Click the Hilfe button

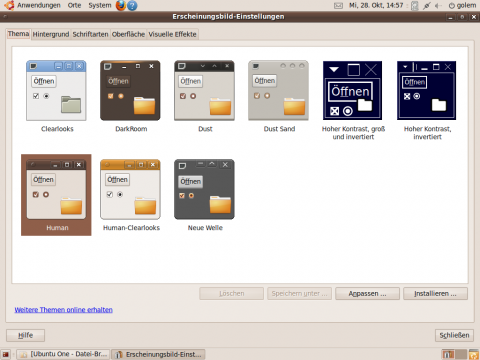click(x=25, y=335)
